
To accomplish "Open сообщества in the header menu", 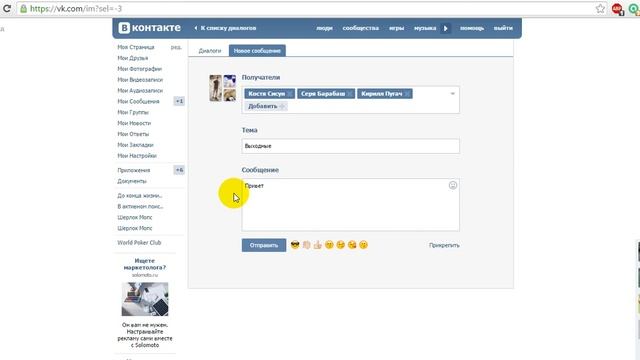I will tap(360, 28).
